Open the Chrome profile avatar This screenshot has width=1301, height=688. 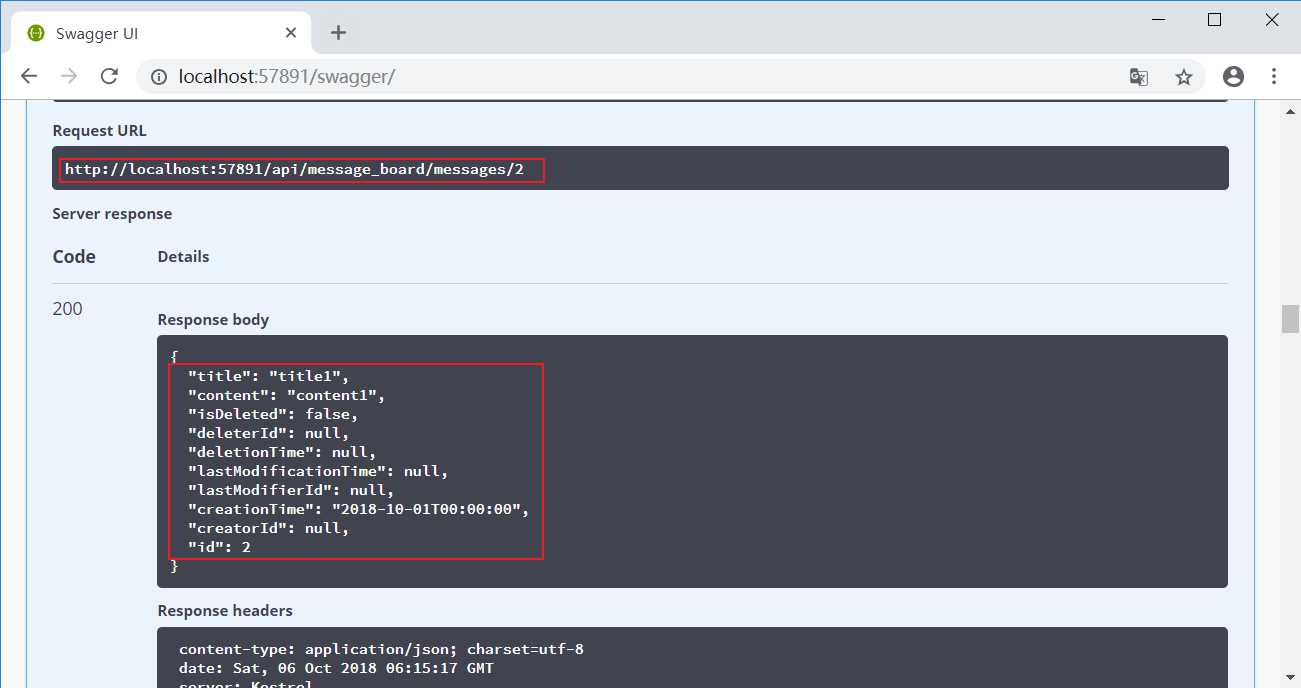[1233, 76]
